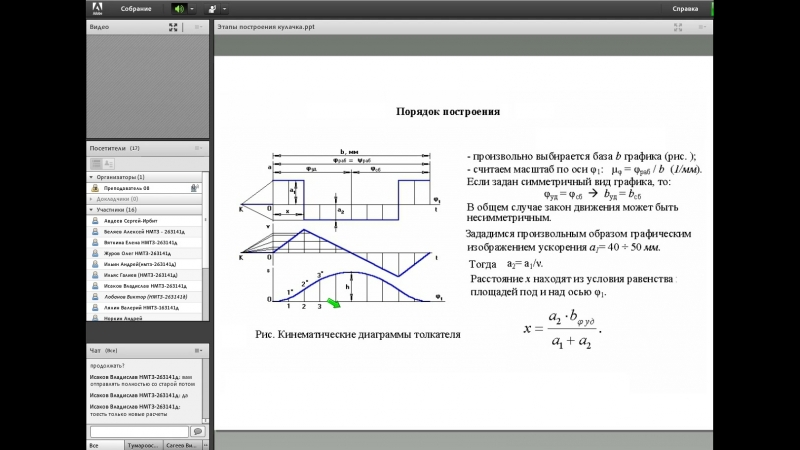Select host Преподаватель 08 in attendee list

point(144,188)
